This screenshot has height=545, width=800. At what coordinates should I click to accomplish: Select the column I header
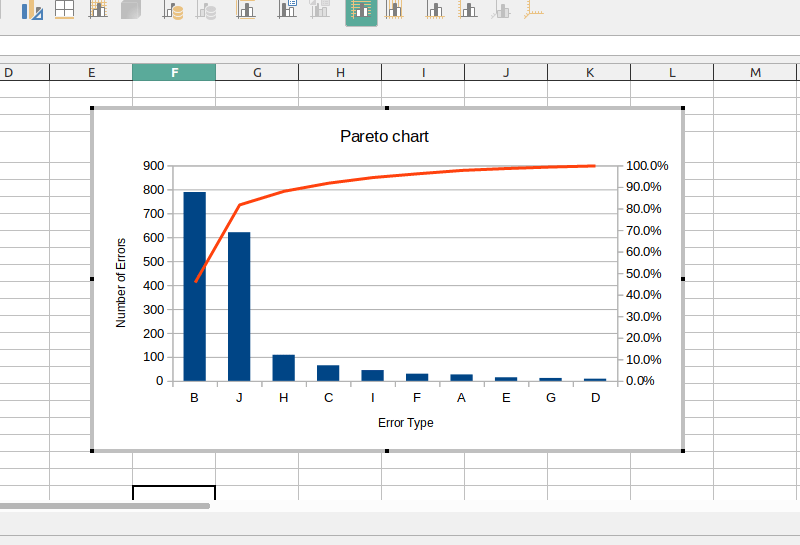tap(423, 72)
